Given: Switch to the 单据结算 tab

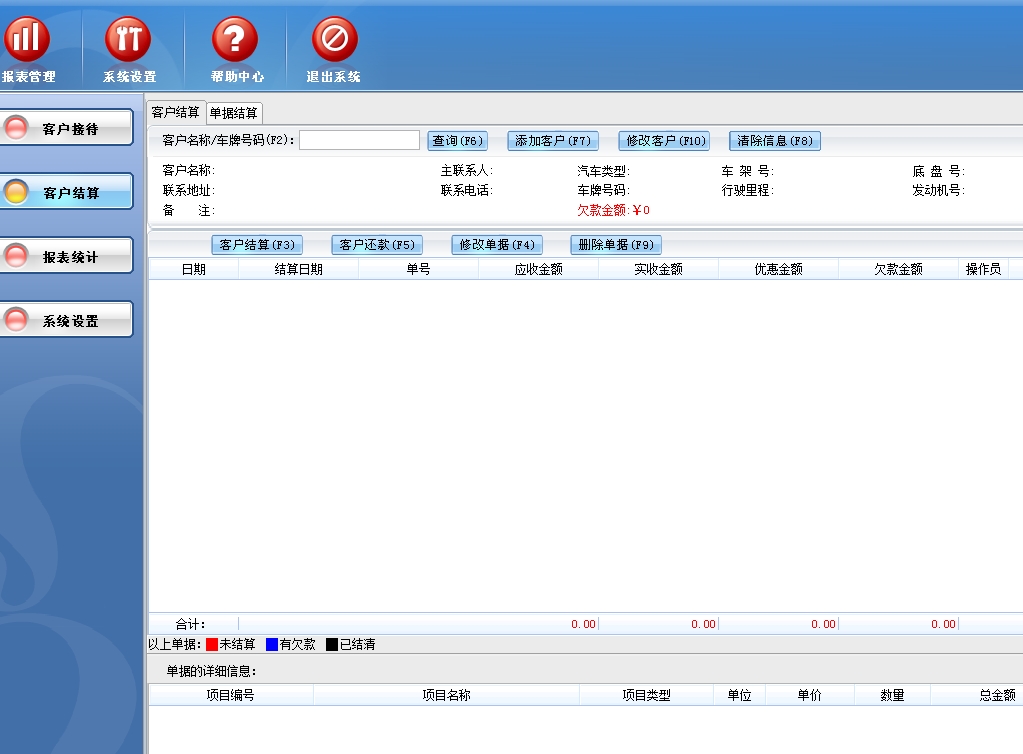Looking at the screenshot, I should [x=234, y=113].
